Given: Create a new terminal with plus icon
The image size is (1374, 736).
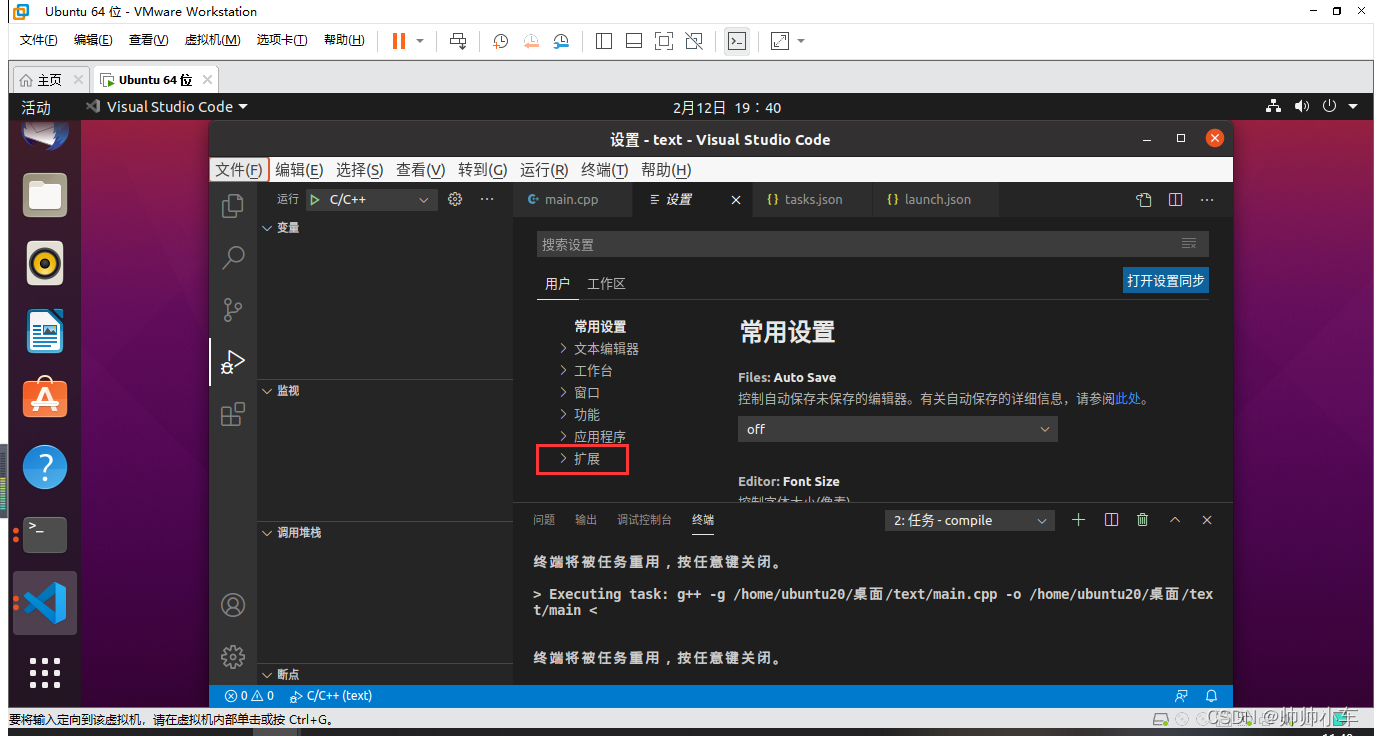Looking at the screenshot, I should tap(1079, 520).
